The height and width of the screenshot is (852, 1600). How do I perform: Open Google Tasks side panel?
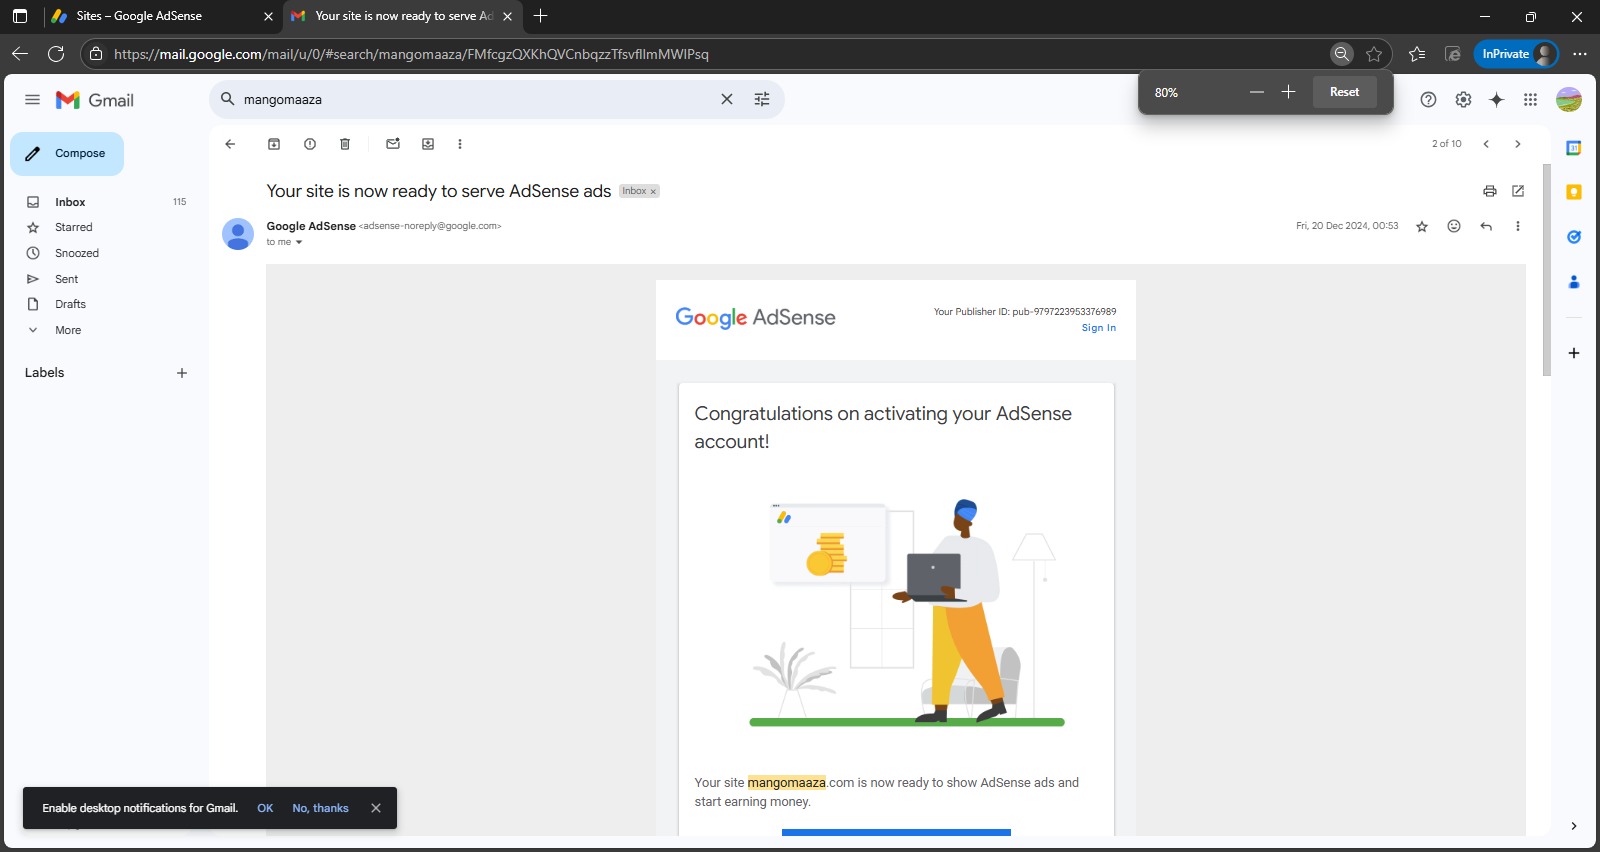tap(1574, 237)
